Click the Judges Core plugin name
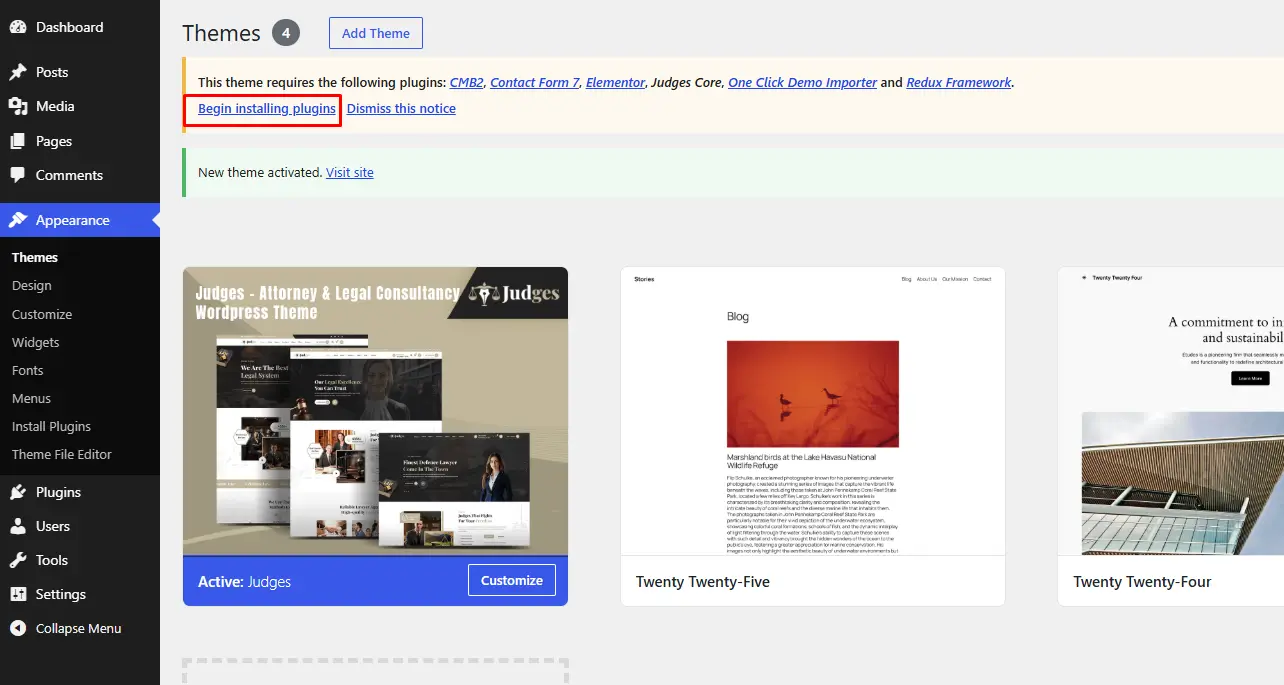This screenshot has width=1284, height=685. pos(686,83)
